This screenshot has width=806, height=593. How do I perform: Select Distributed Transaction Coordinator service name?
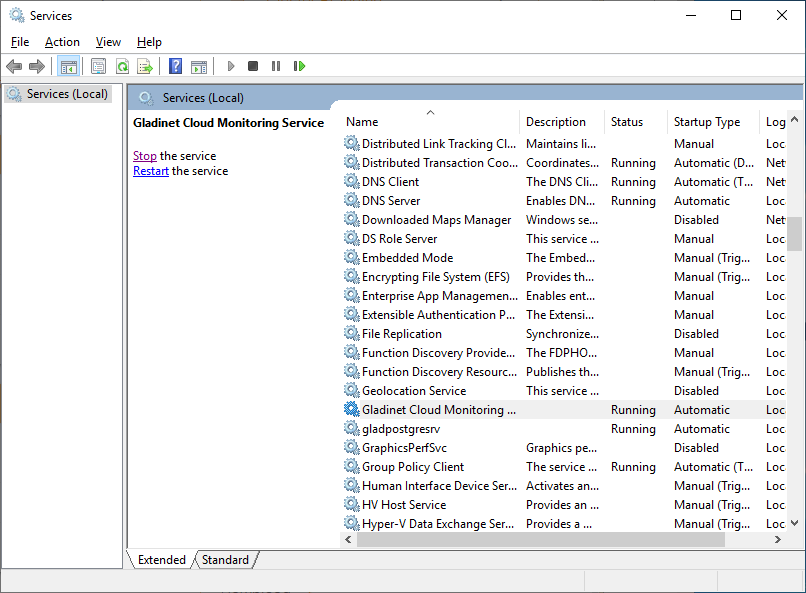(439, 162)
